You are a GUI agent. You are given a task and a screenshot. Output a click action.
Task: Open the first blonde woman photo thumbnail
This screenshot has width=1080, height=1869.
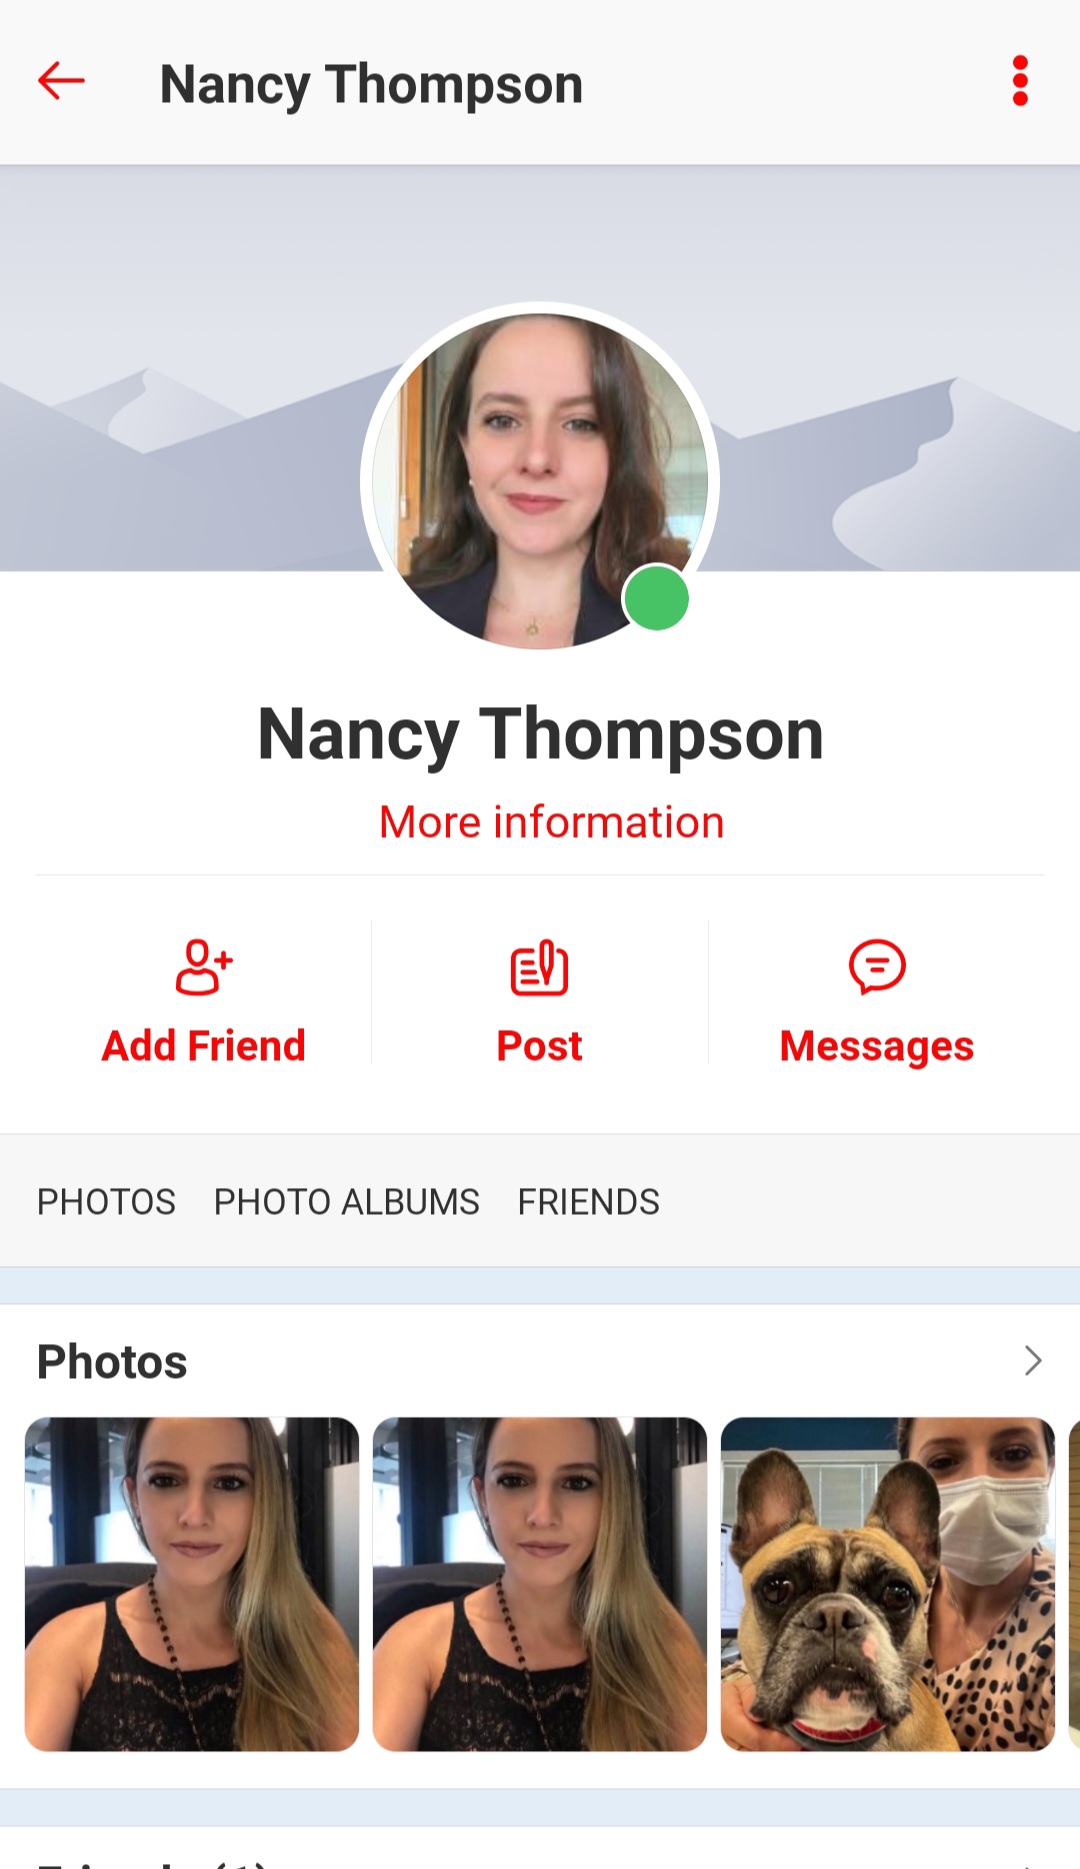tap(192, 1584)
